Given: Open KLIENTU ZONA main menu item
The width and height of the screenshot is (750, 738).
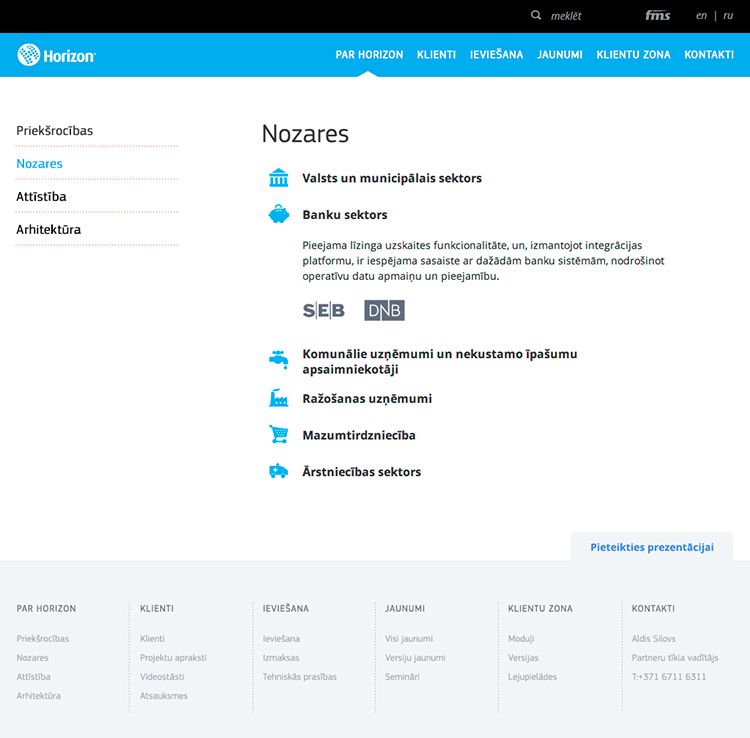Looking at the screenshot, I should pos(633,55).
